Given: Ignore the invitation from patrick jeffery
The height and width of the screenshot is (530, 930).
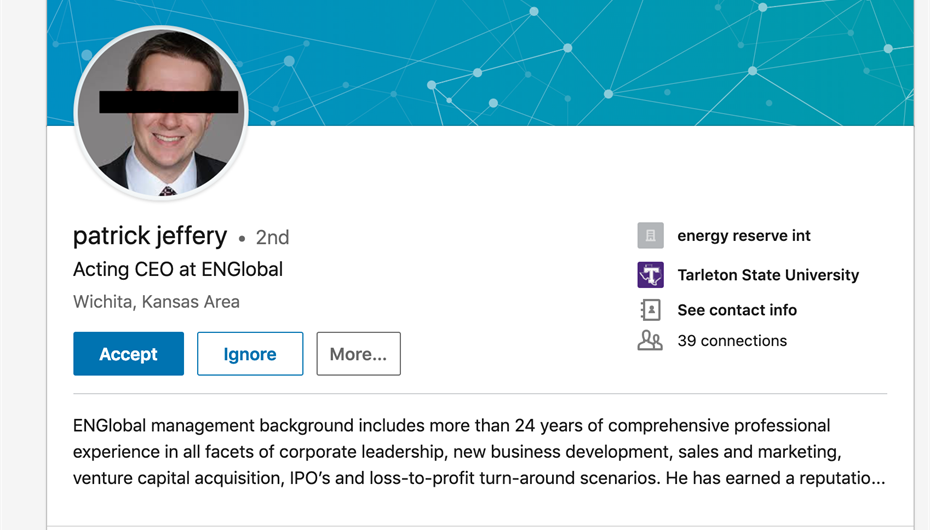Looking at the screenshot, I should [x=250, y=354].
